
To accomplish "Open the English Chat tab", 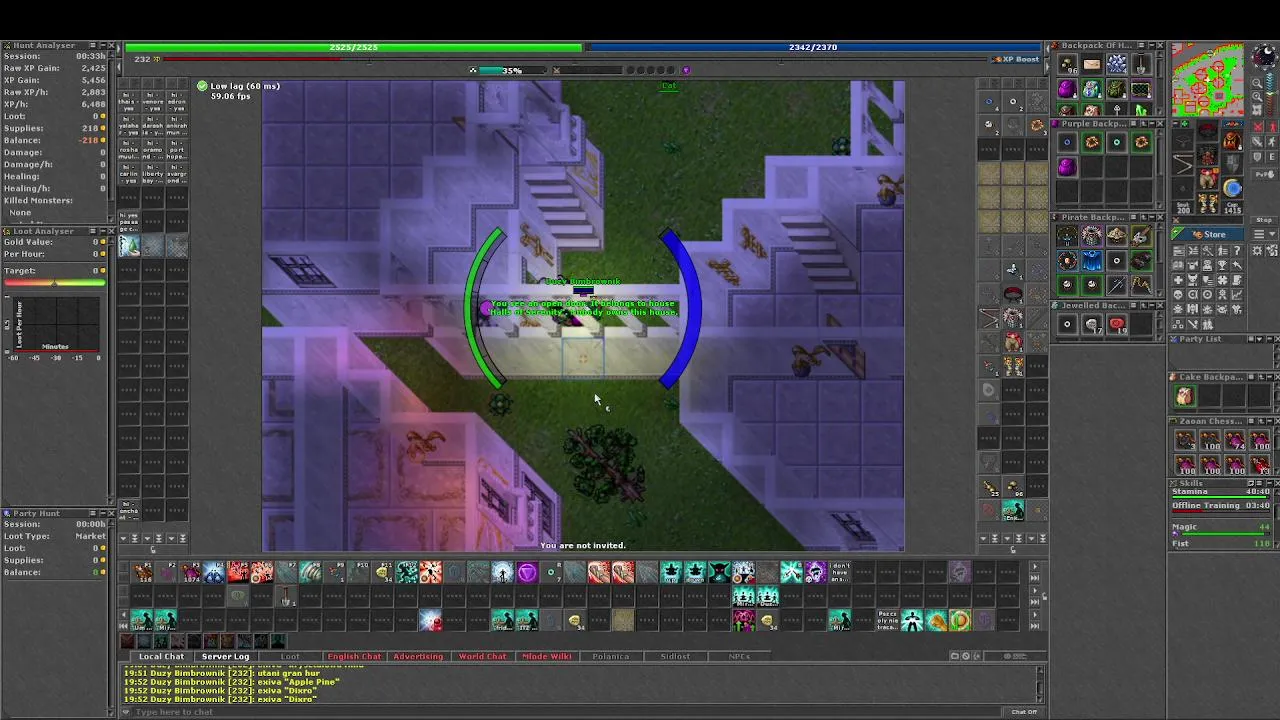I will 354,656.
